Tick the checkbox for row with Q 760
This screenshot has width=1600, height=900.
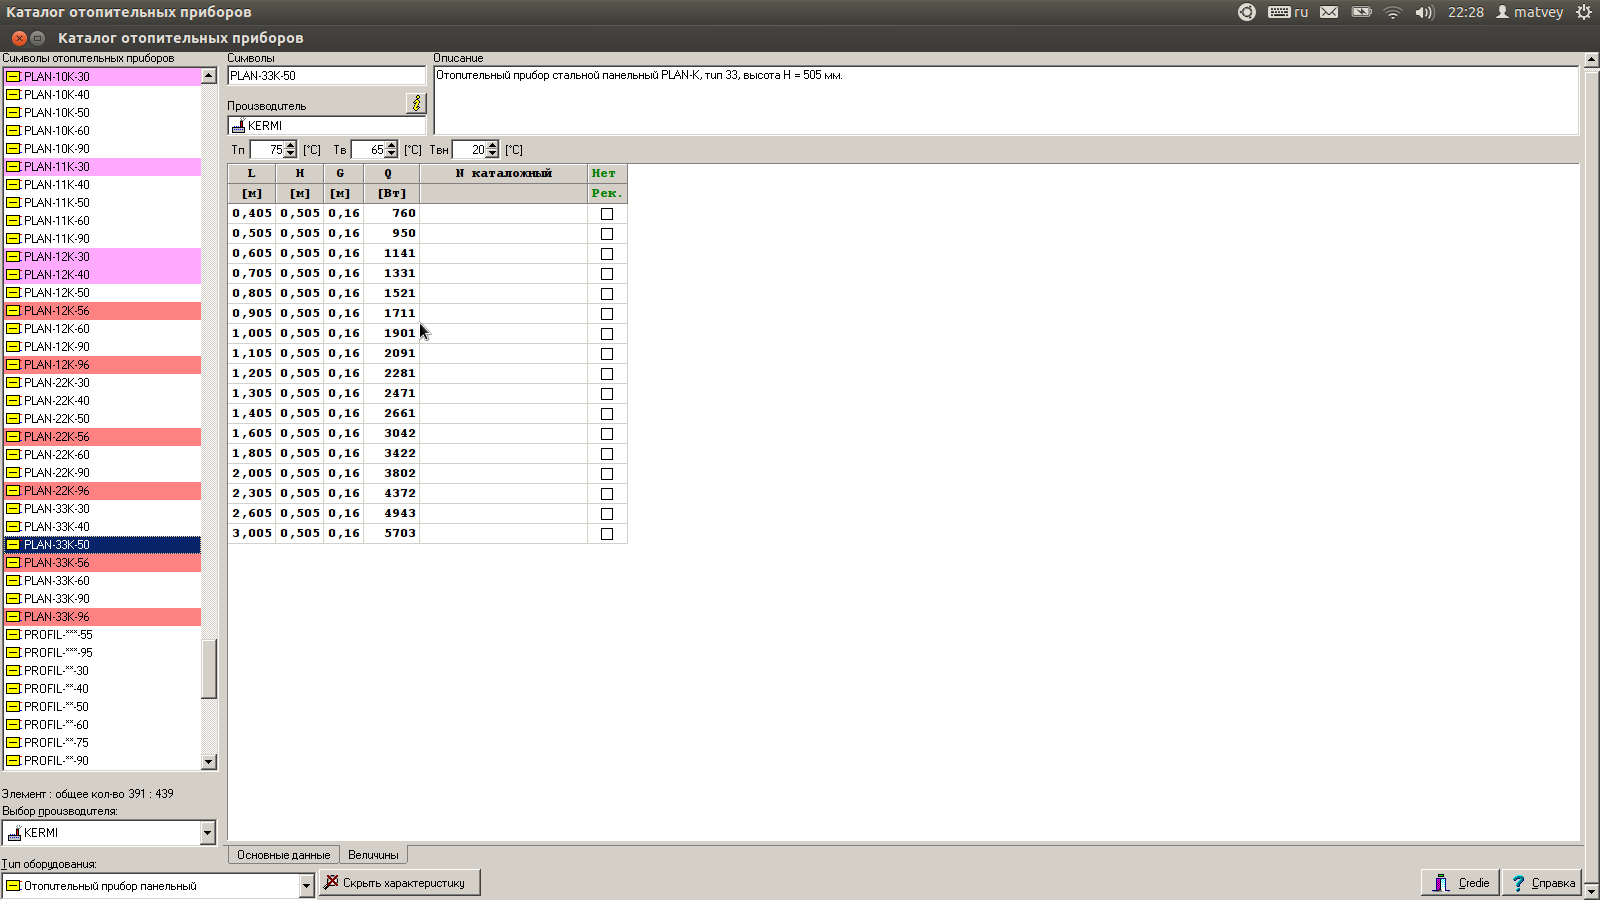pyautogui.click(x=607, y=214)
